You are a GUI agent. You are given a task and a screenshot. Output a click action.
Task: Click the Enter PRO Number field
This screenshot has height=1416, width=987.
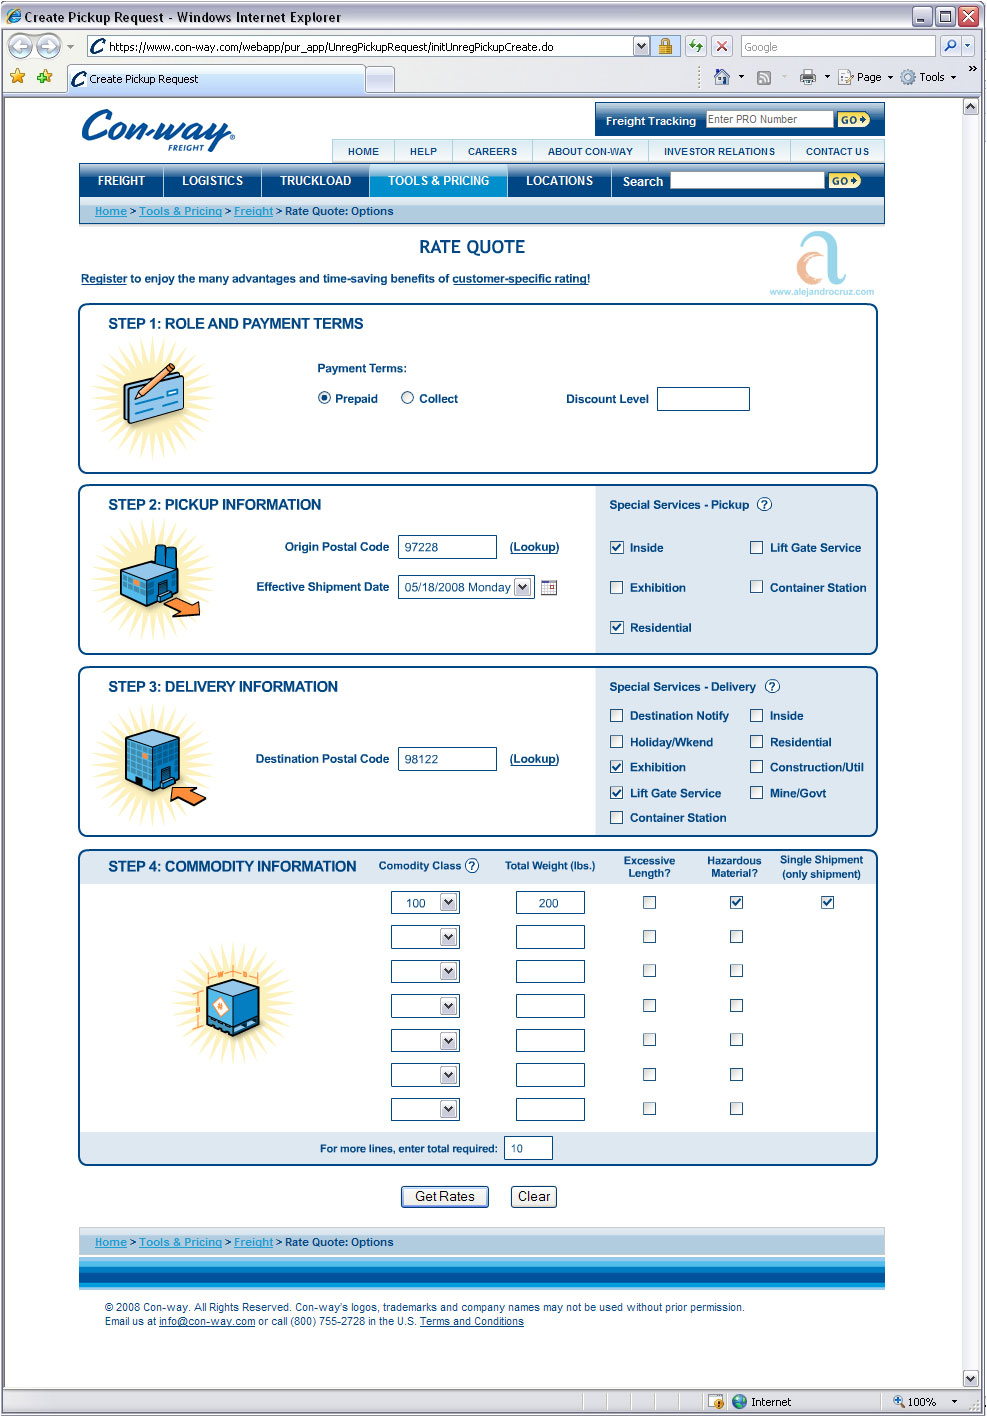pos(769,119)
